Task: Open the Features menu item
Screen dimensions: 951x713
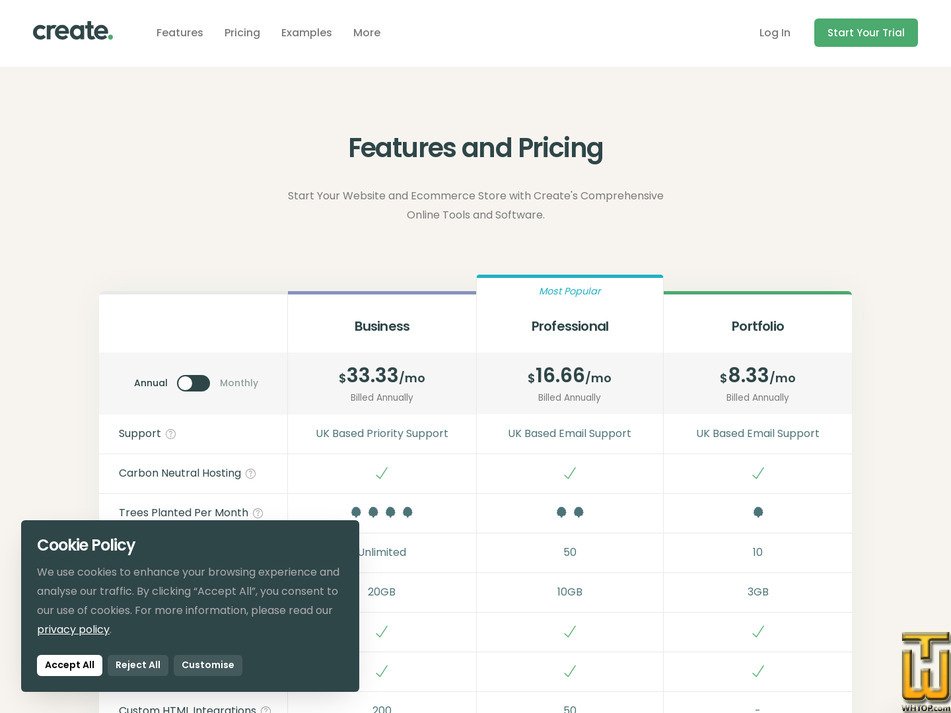Action: [180, 33]
